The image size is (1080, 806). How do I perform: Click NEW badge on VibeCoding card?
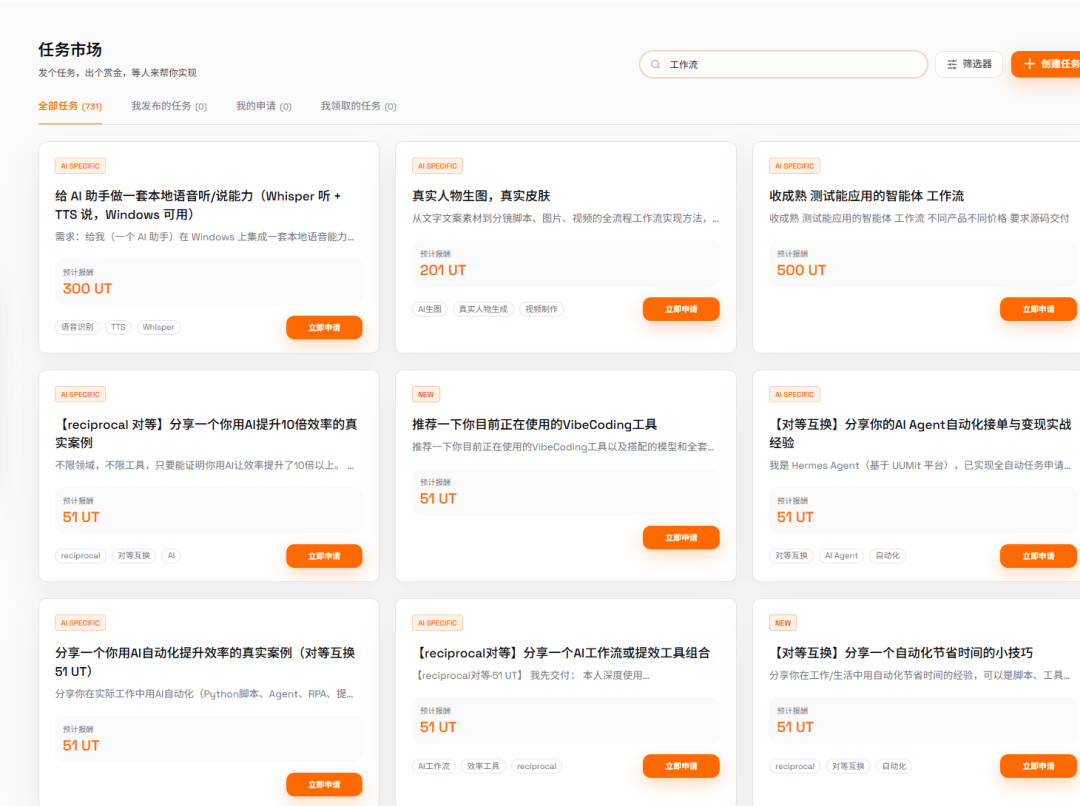[x=426, y=395]
